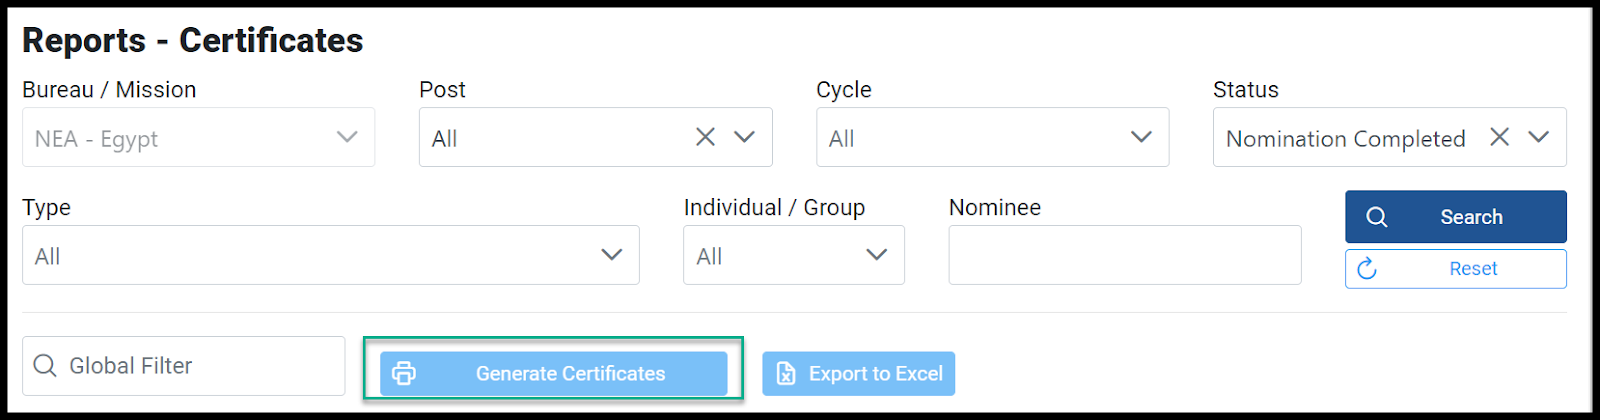Click the Nomination Completed status value
This screenshot has width=1600, height=420.
pyautogui.click(x=1346, y=139)
